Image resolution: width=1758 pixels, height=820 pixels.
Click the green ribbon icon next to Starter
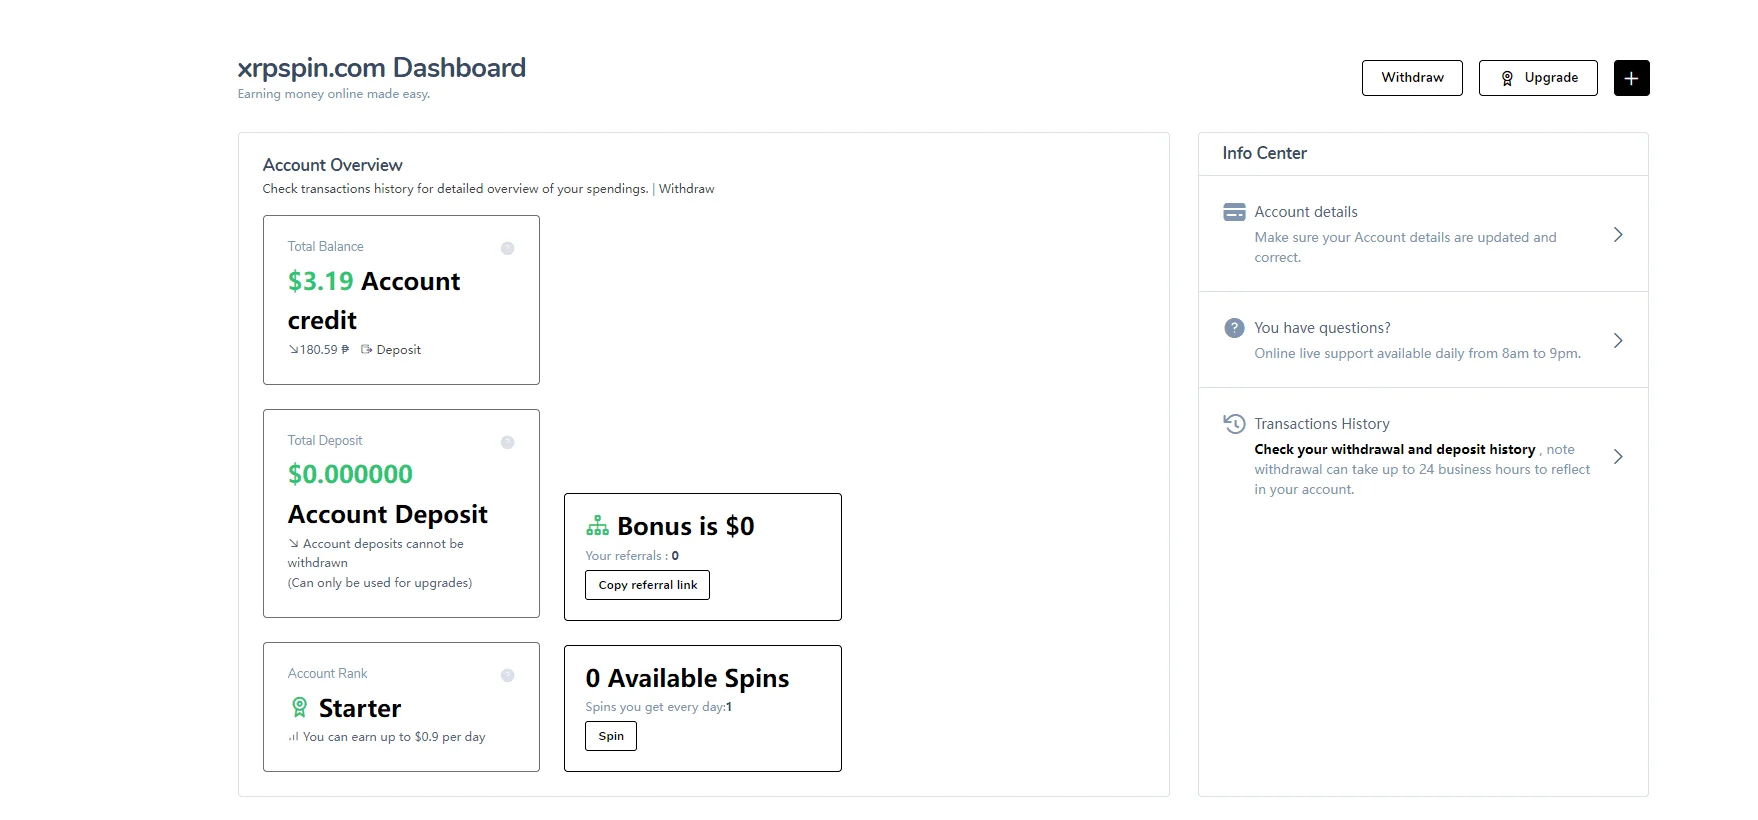299,708
